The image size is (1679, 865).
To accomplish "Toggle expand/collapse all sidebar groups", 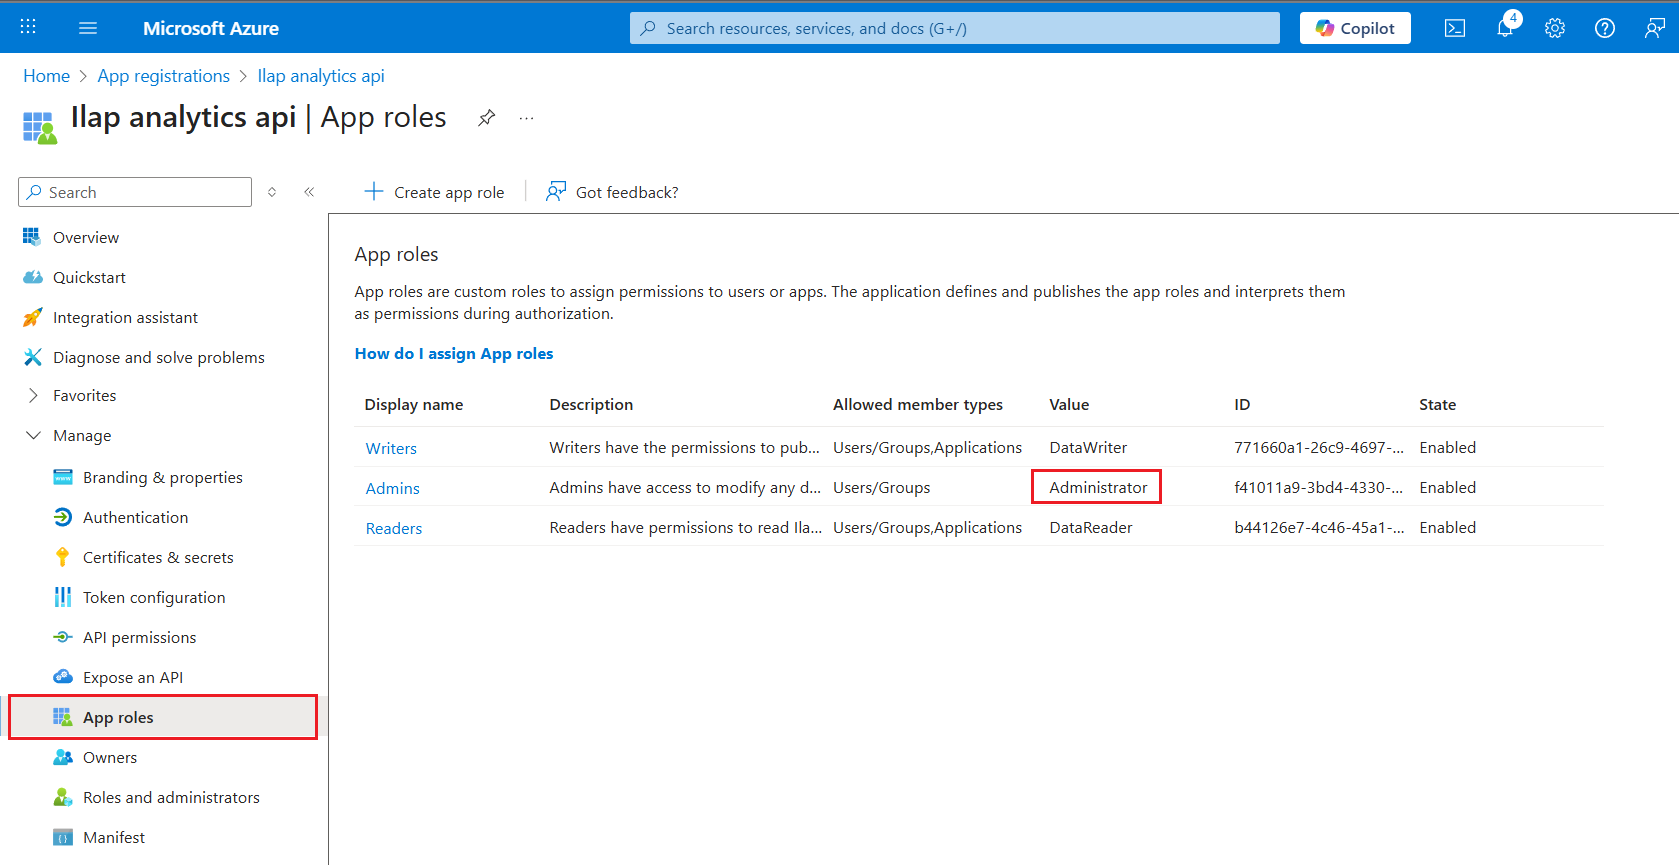I will coord(272,192).
